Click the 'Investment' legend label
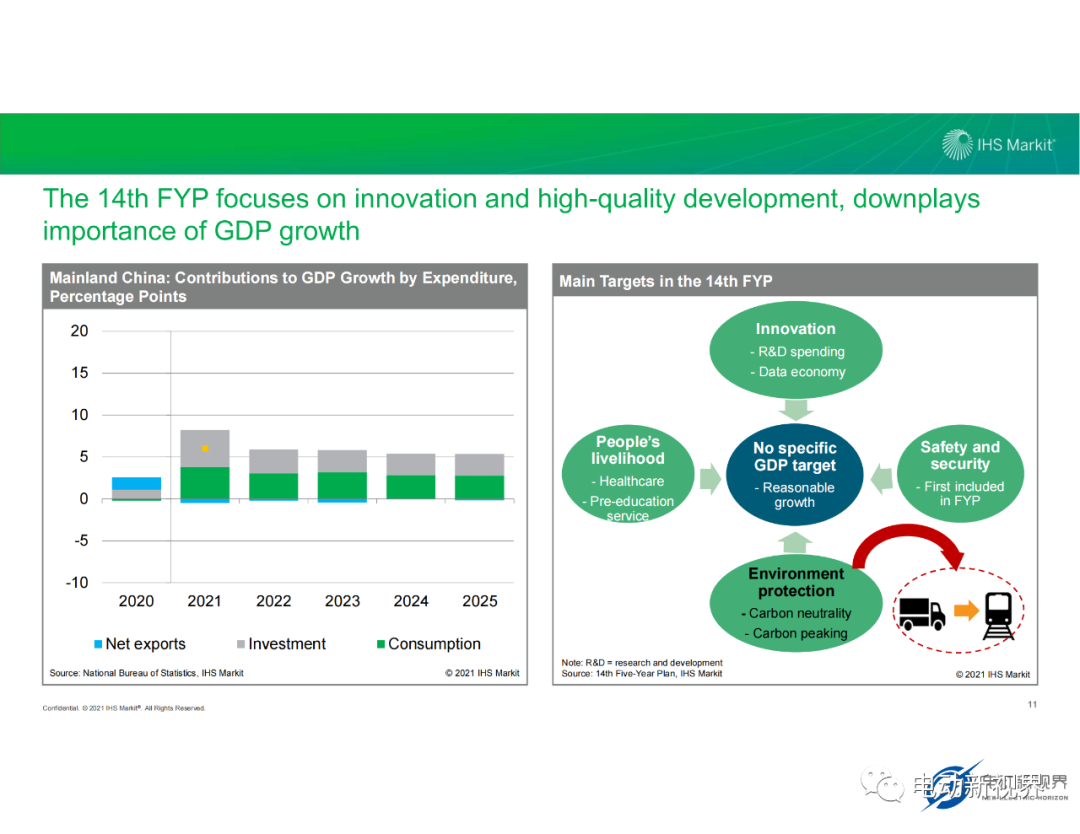The image size is (1080, 834). tap(287, 644)
